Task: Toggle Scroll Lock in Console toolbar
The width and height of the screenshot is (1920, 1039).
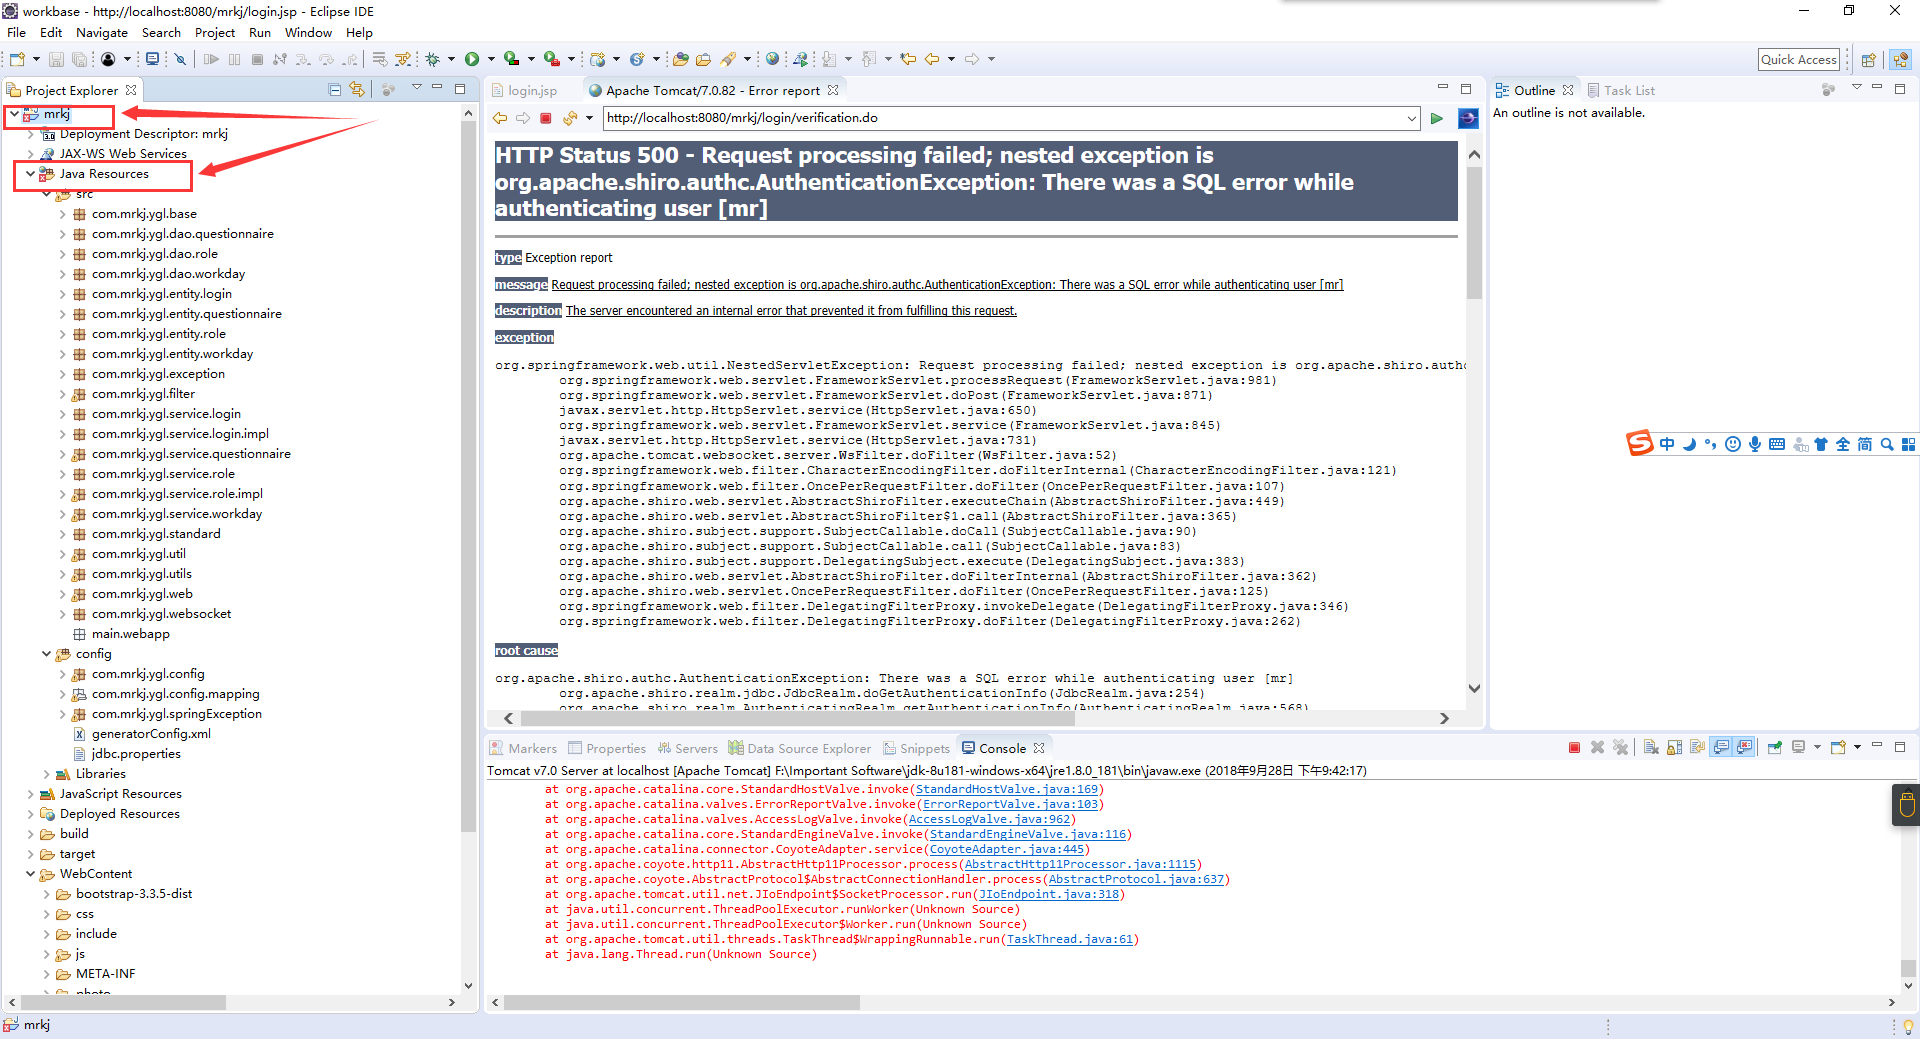Action: 1674,748
